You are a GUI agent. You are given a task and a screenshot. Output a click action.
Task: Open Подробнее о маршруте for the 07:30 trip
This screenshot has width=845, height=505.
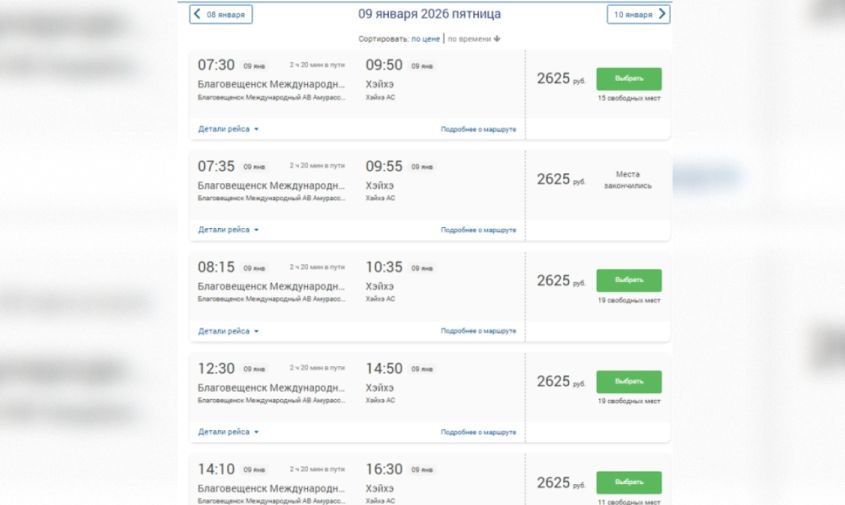[478, 130]
